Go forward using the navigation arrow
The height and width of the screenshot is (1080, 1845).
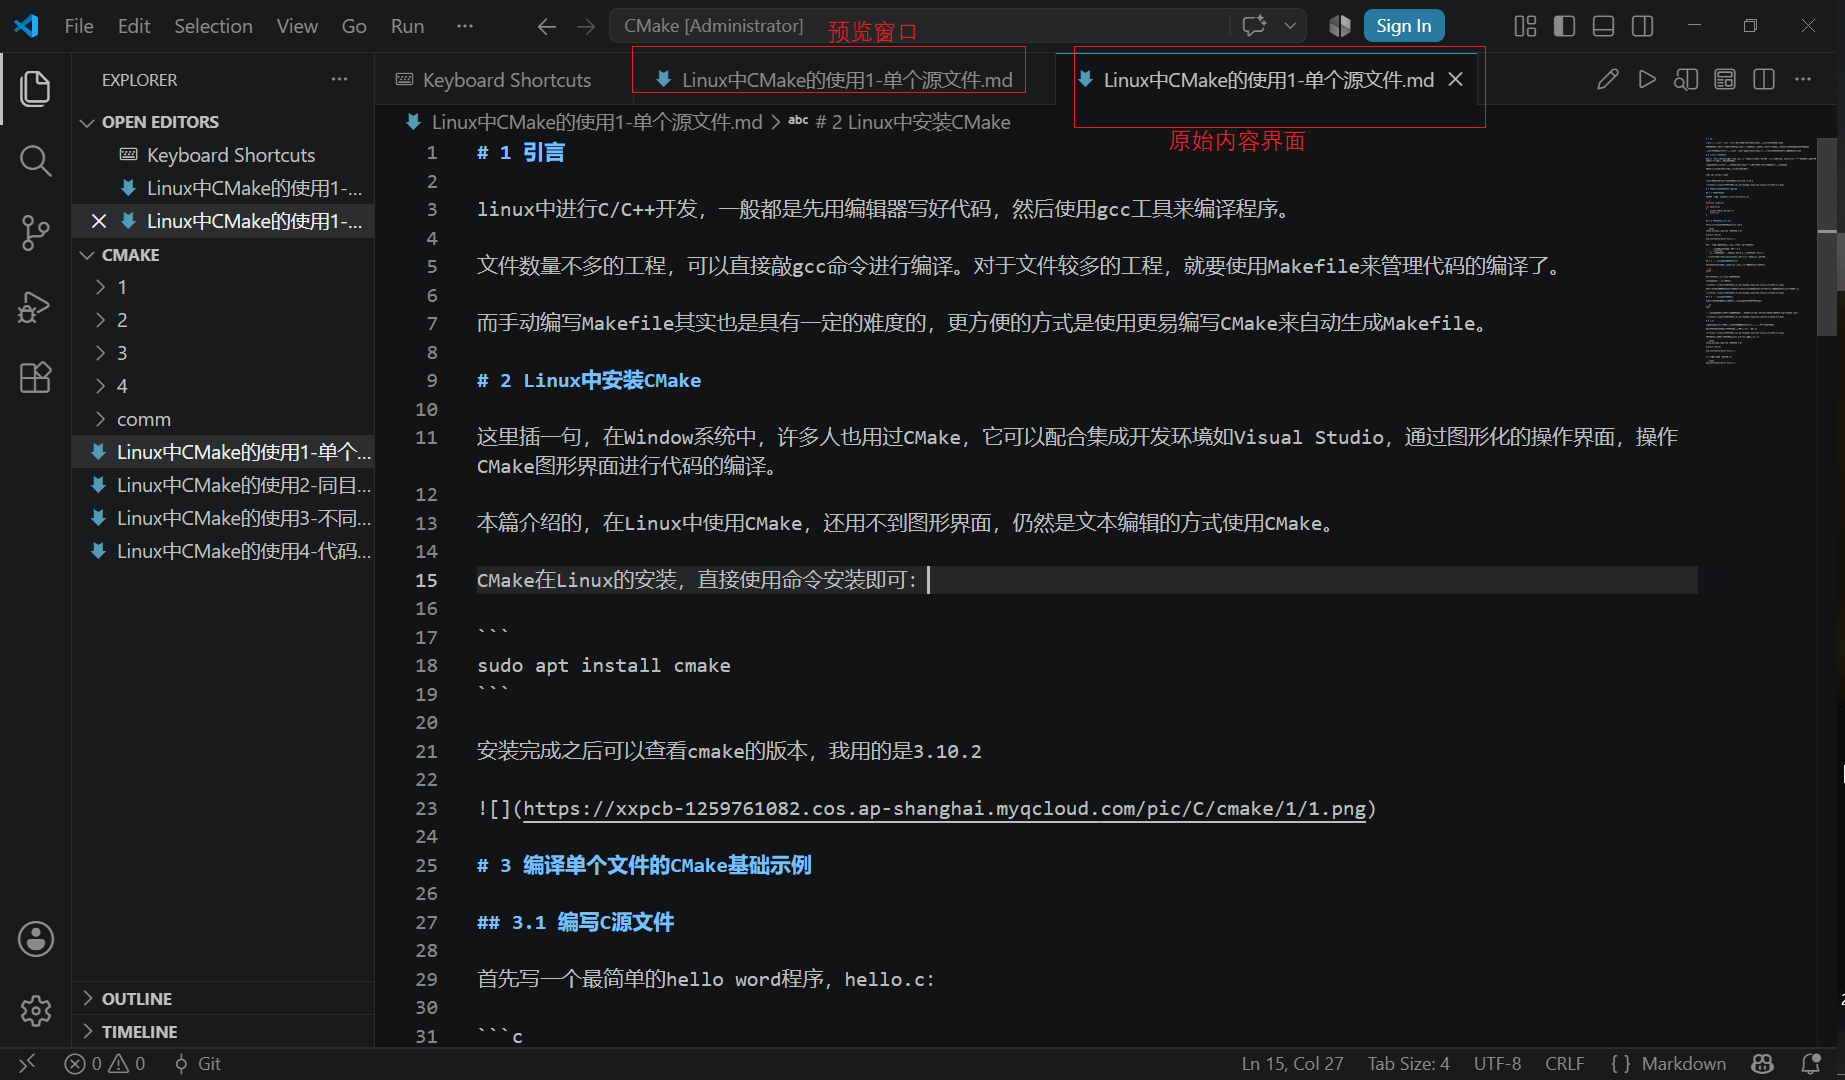pos(586,27)
